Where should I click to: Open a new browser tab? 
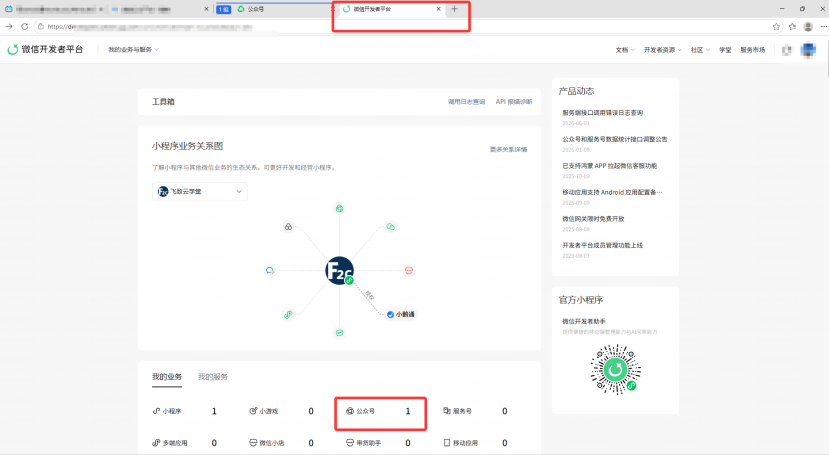click(454, 9)
